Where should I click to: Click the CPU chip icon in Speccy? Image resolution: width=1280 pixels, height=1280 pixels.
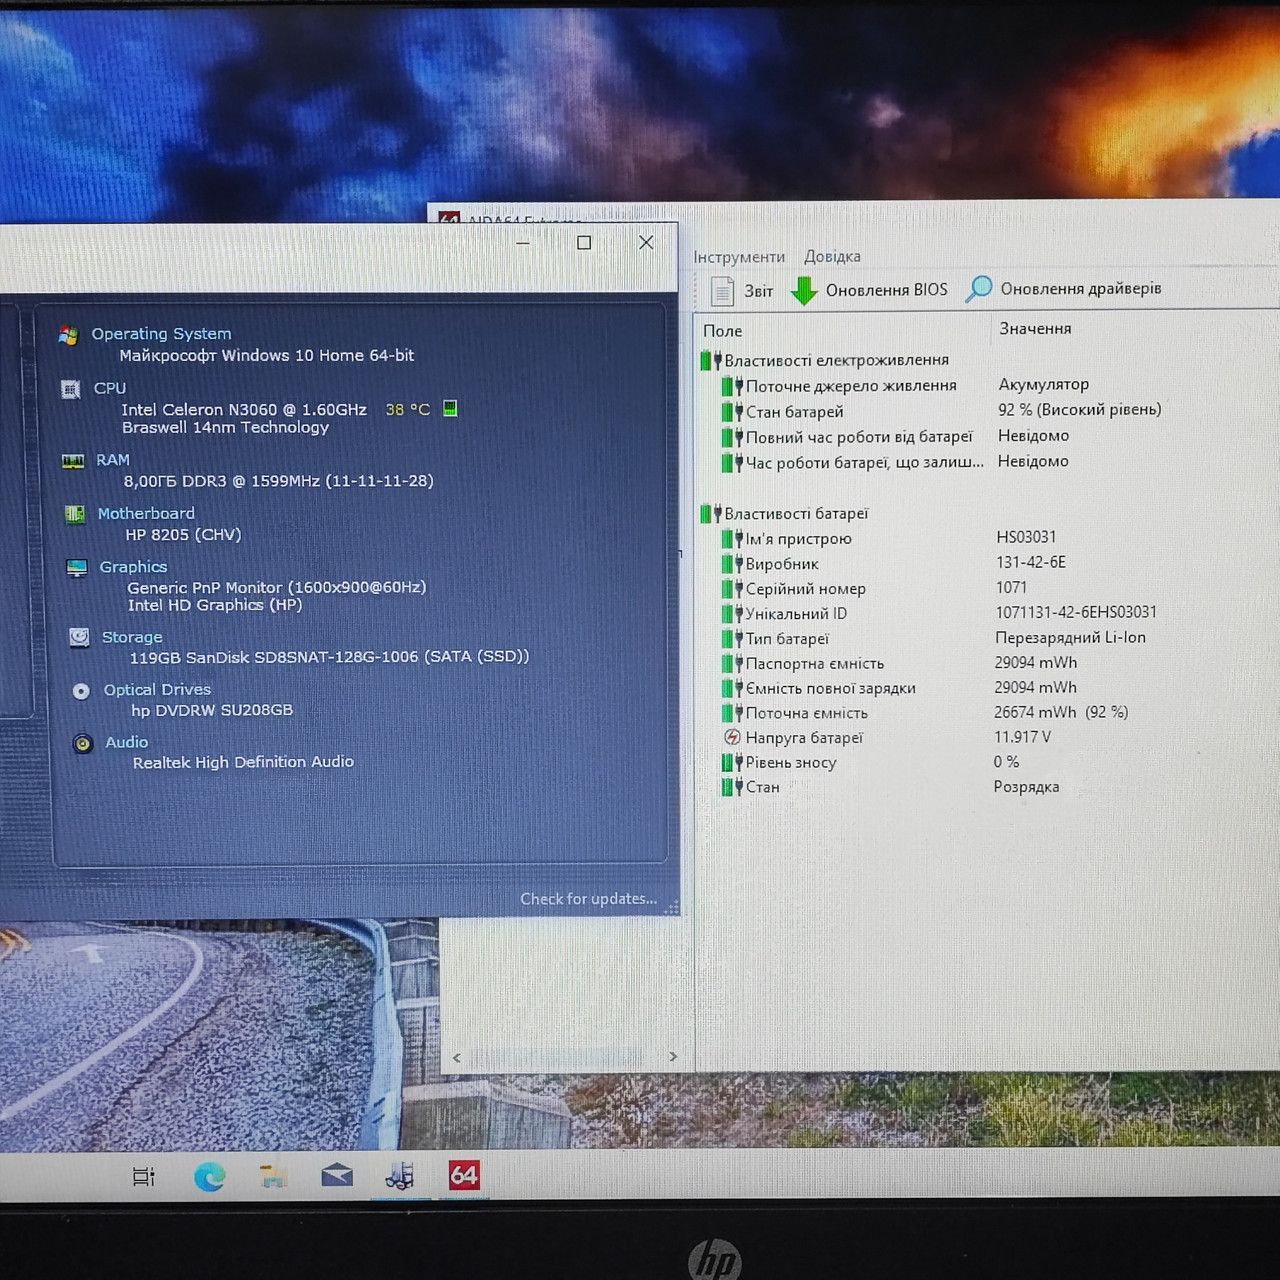click(71, 389)
